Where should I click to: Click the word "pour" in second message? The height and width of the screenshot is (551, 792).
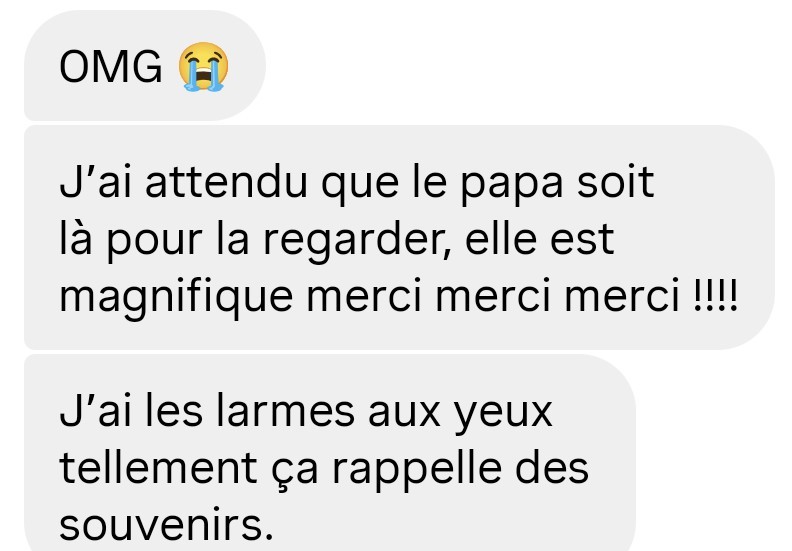(155, 242)
